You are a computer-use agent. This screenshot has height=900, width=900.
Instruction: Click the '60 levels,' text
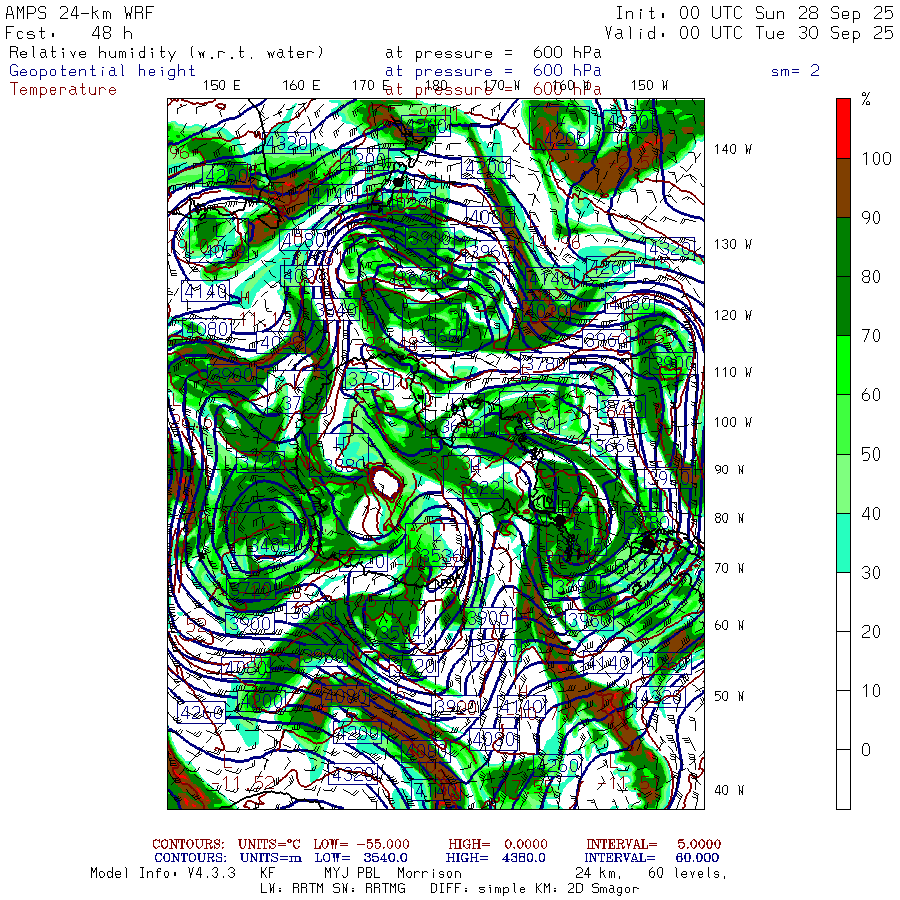688,874
